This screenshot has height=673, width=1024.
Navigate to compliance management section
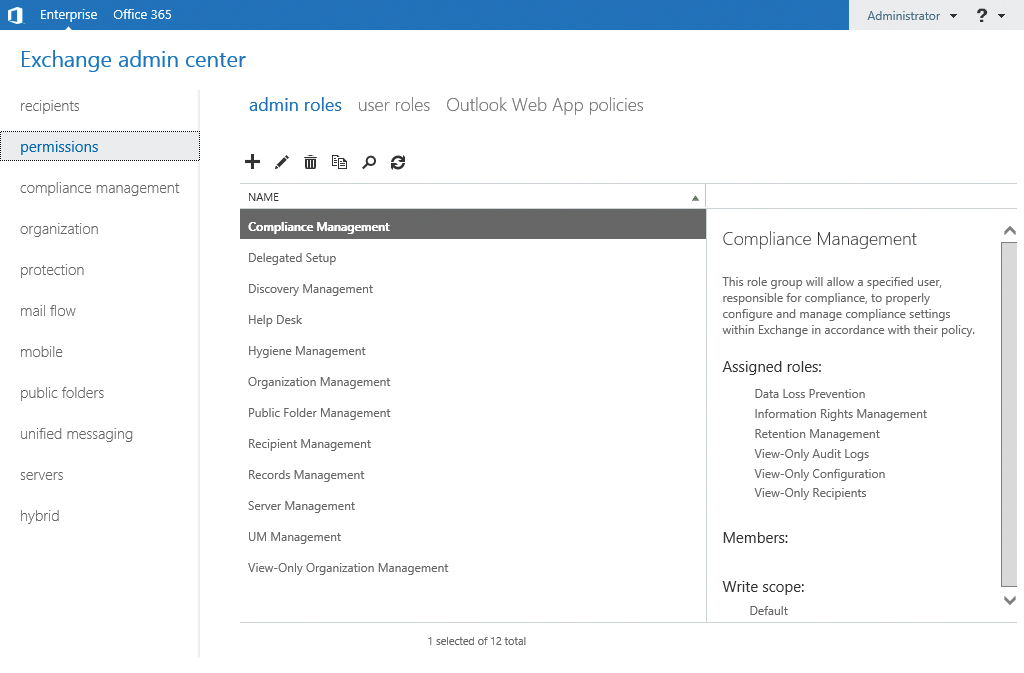point(99,187)
